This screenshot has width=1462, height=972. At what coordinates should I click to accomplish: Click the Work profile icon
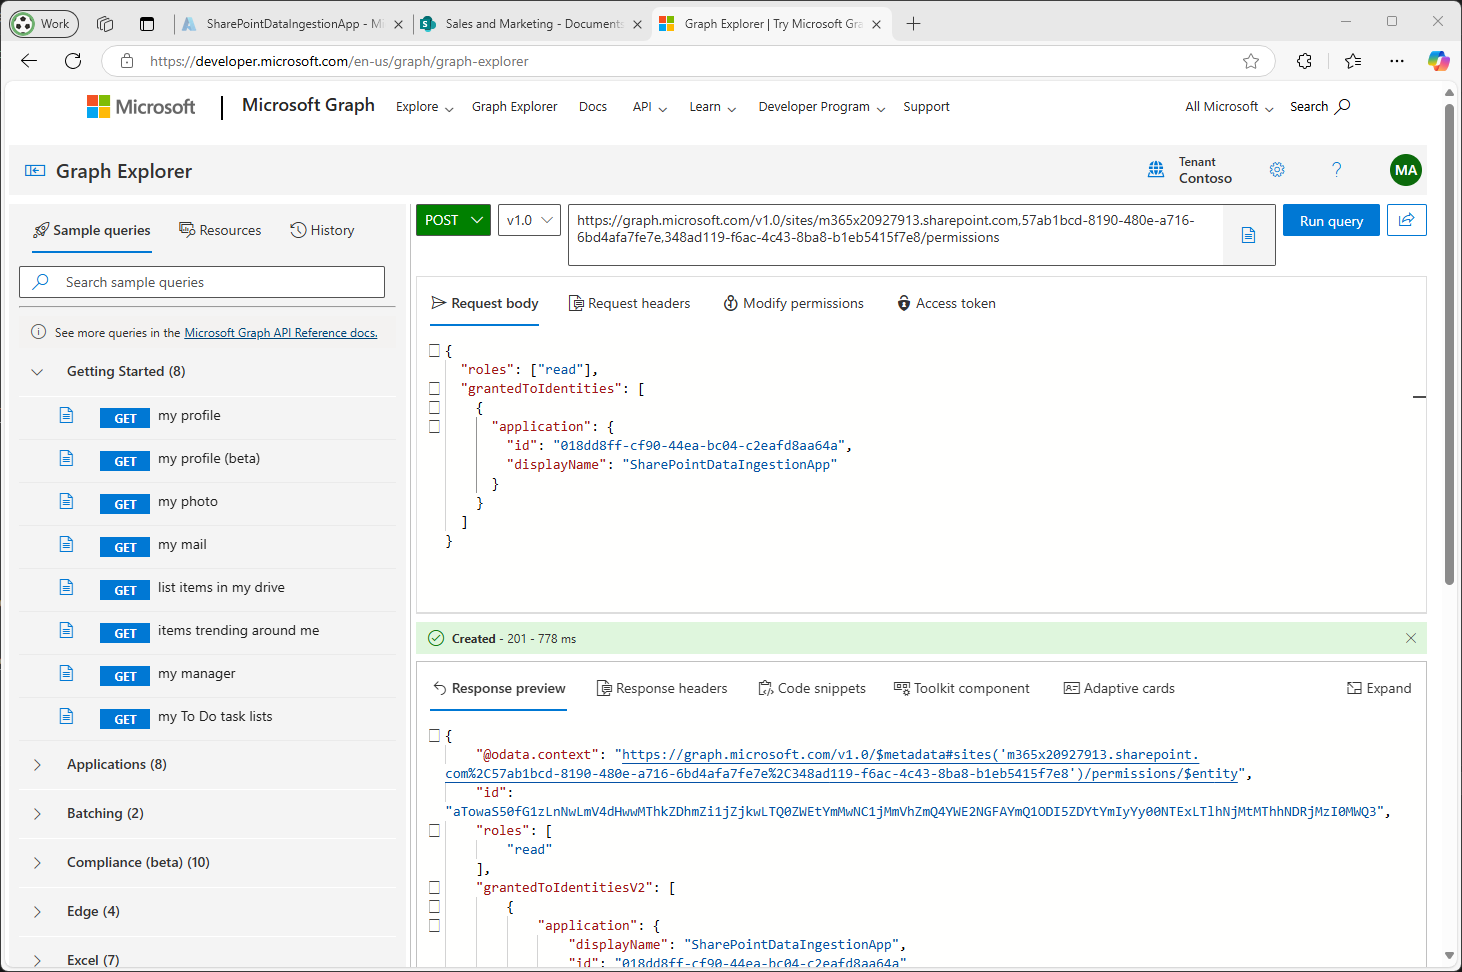(44, 24)
